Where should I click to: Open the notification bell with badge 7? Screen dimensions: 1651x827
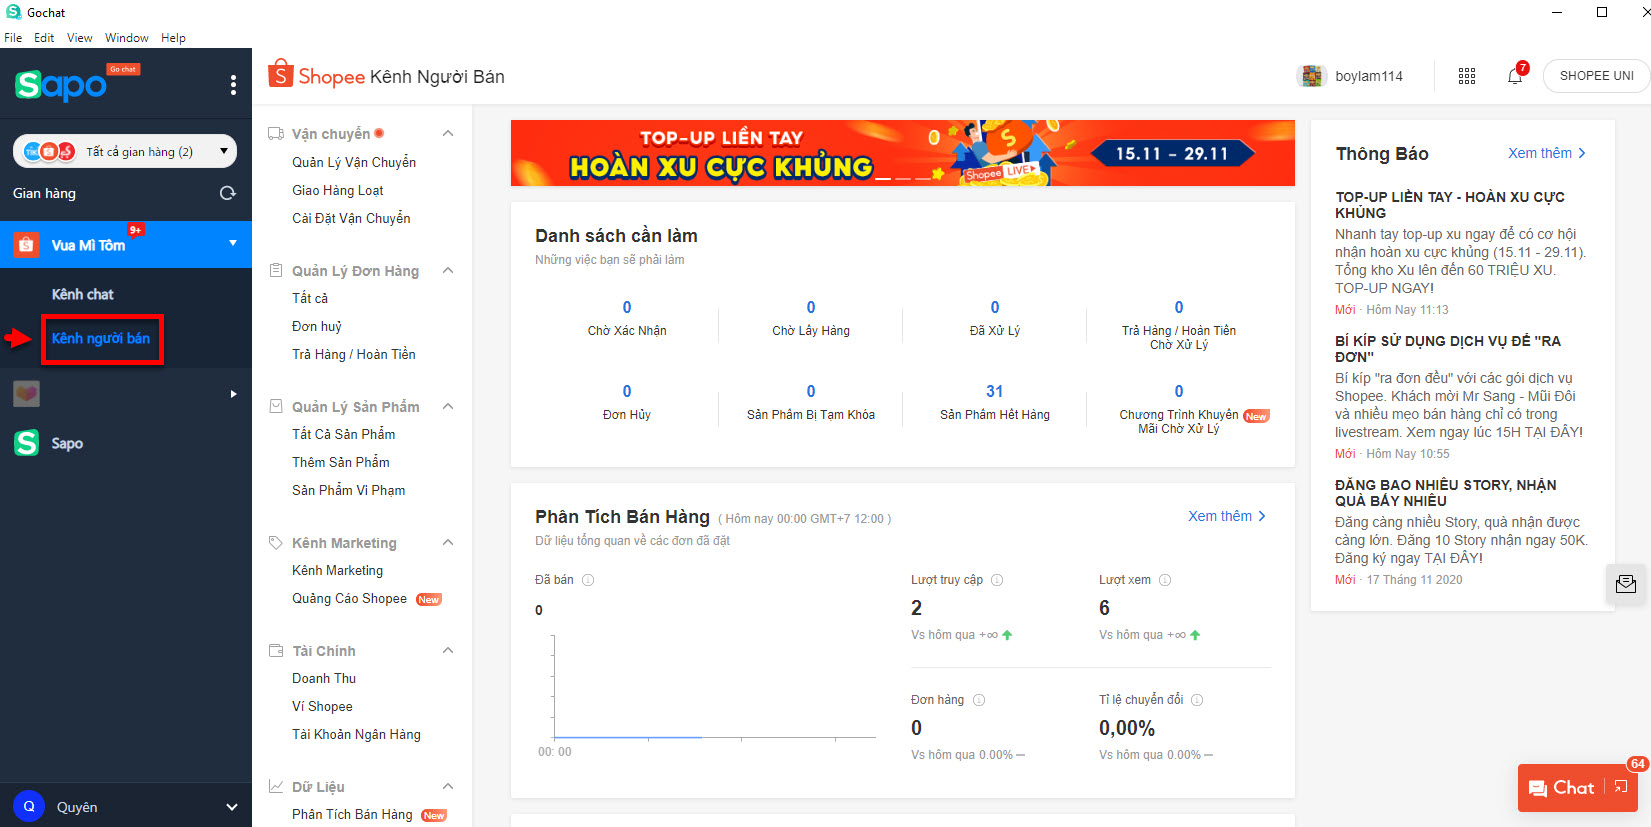(1516, 76)
